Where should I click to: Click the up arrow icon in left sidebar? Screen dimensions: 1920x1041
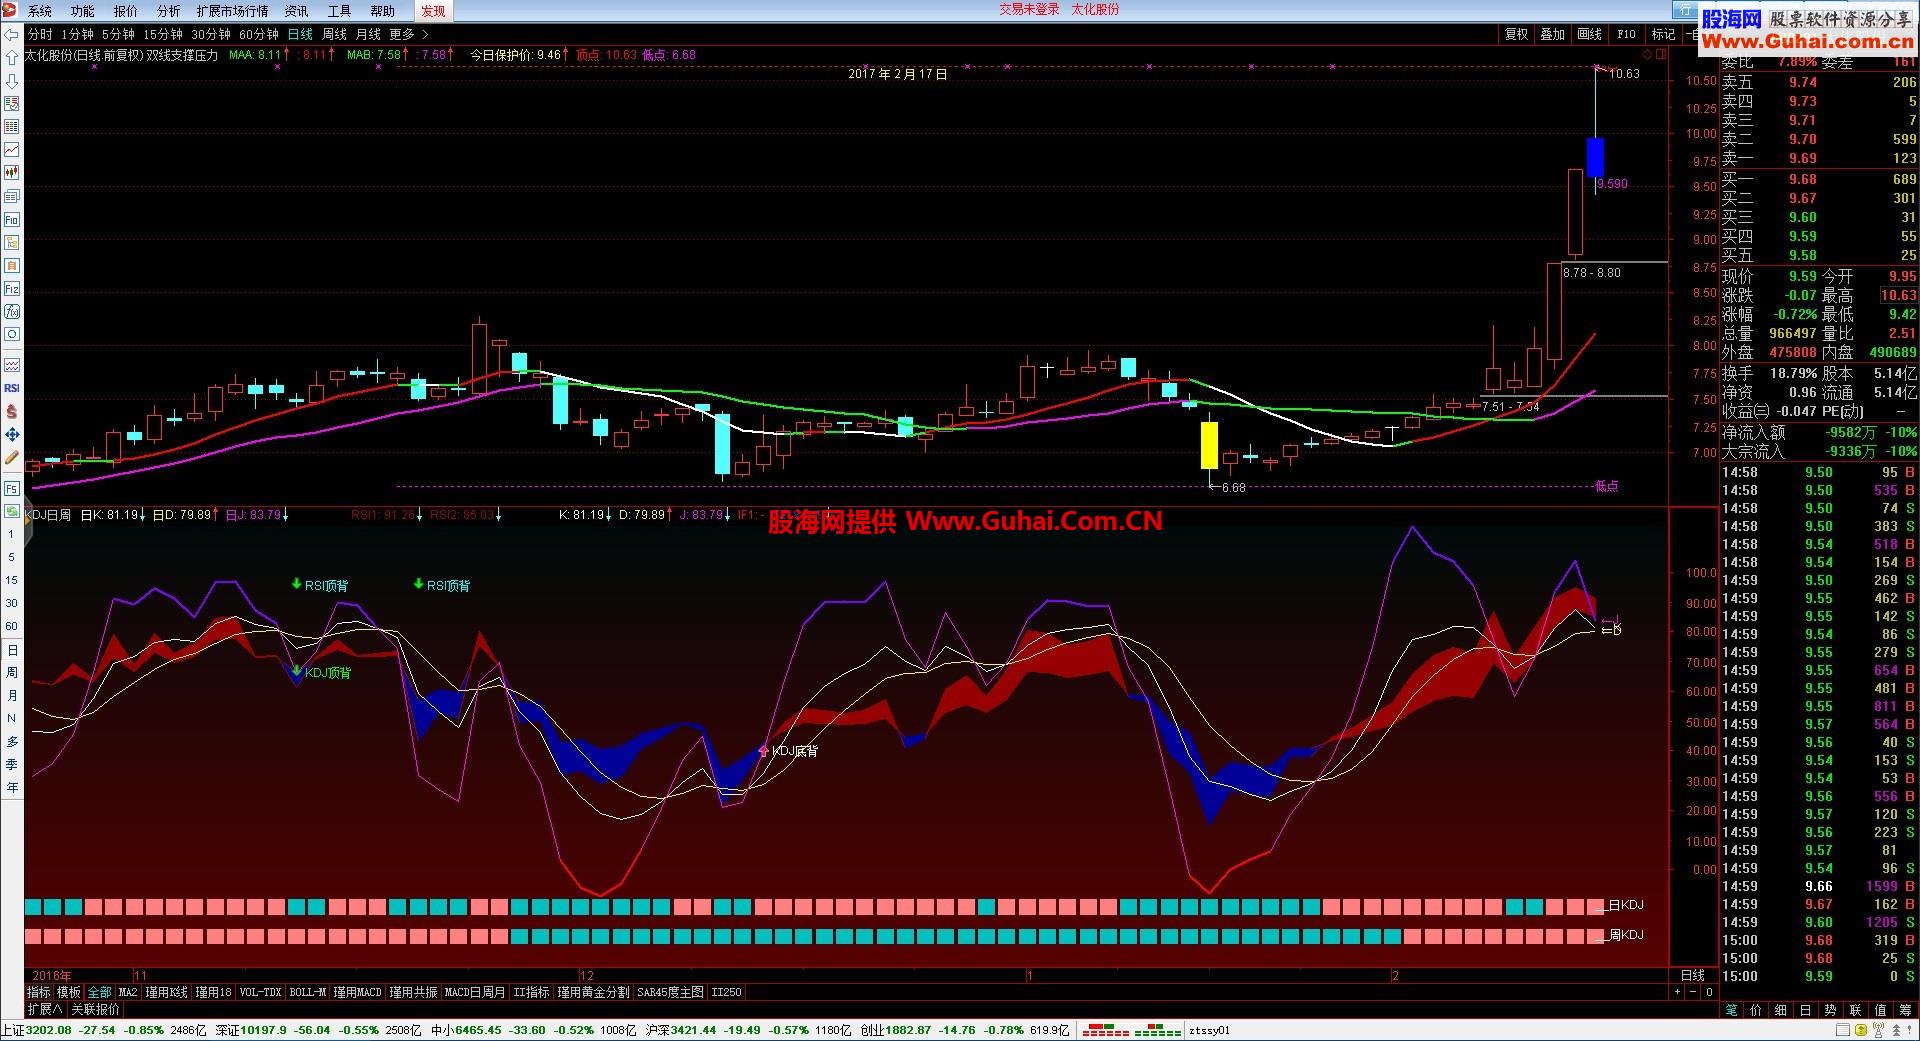point(12,58)
